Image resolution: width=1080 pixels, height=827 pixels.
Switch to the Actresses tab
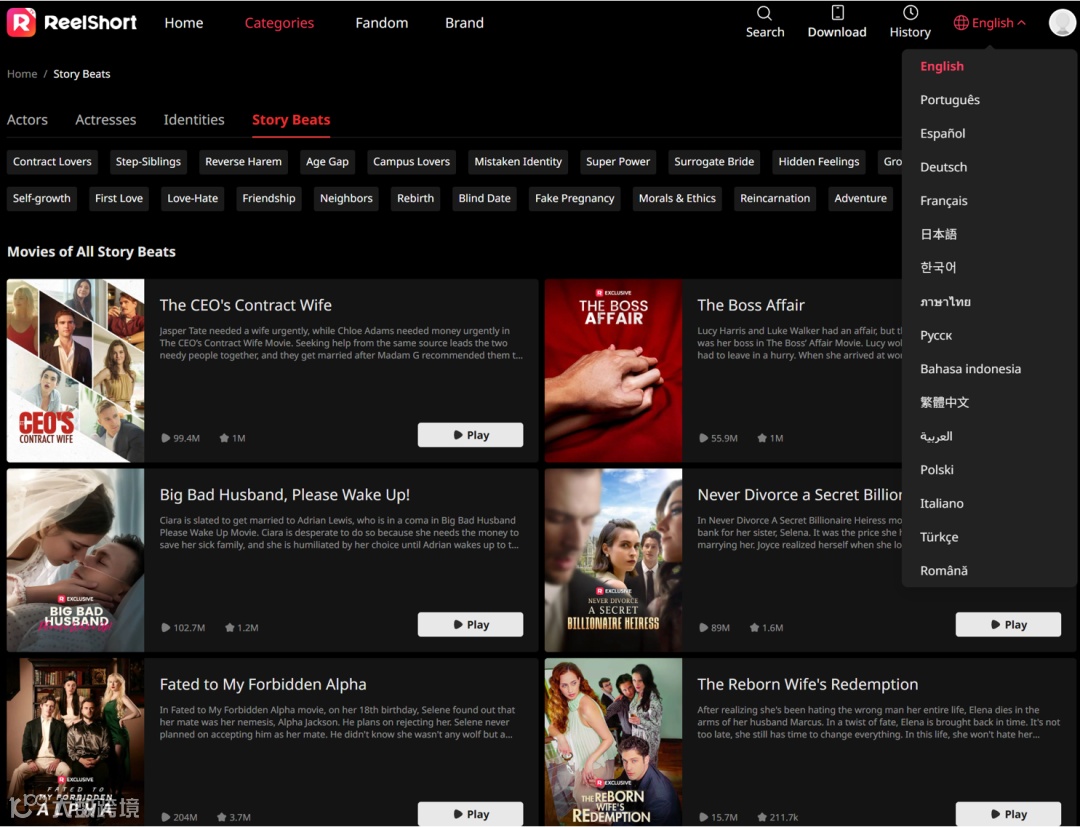[x=105, y=120]
